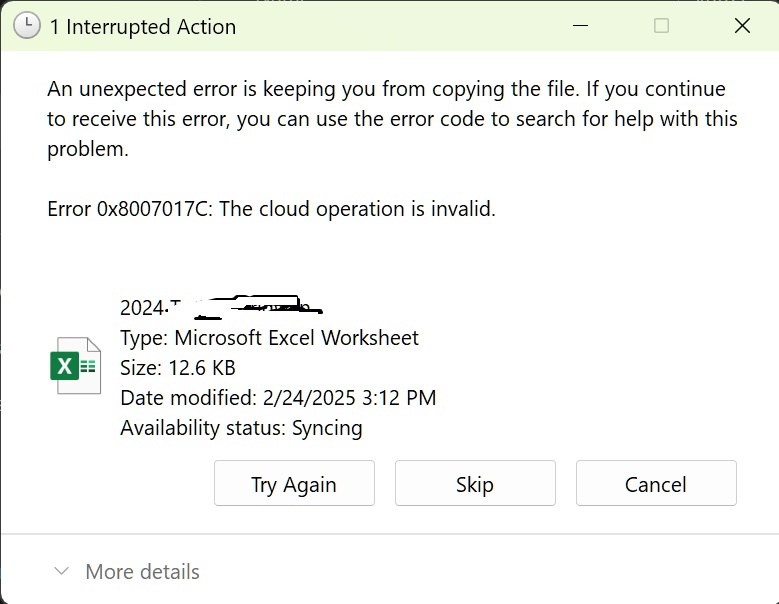Click the Date modified 2/24/2025 line
Image resolution: width=779 pixels, height=604 pixels.
tap(278, 397)
